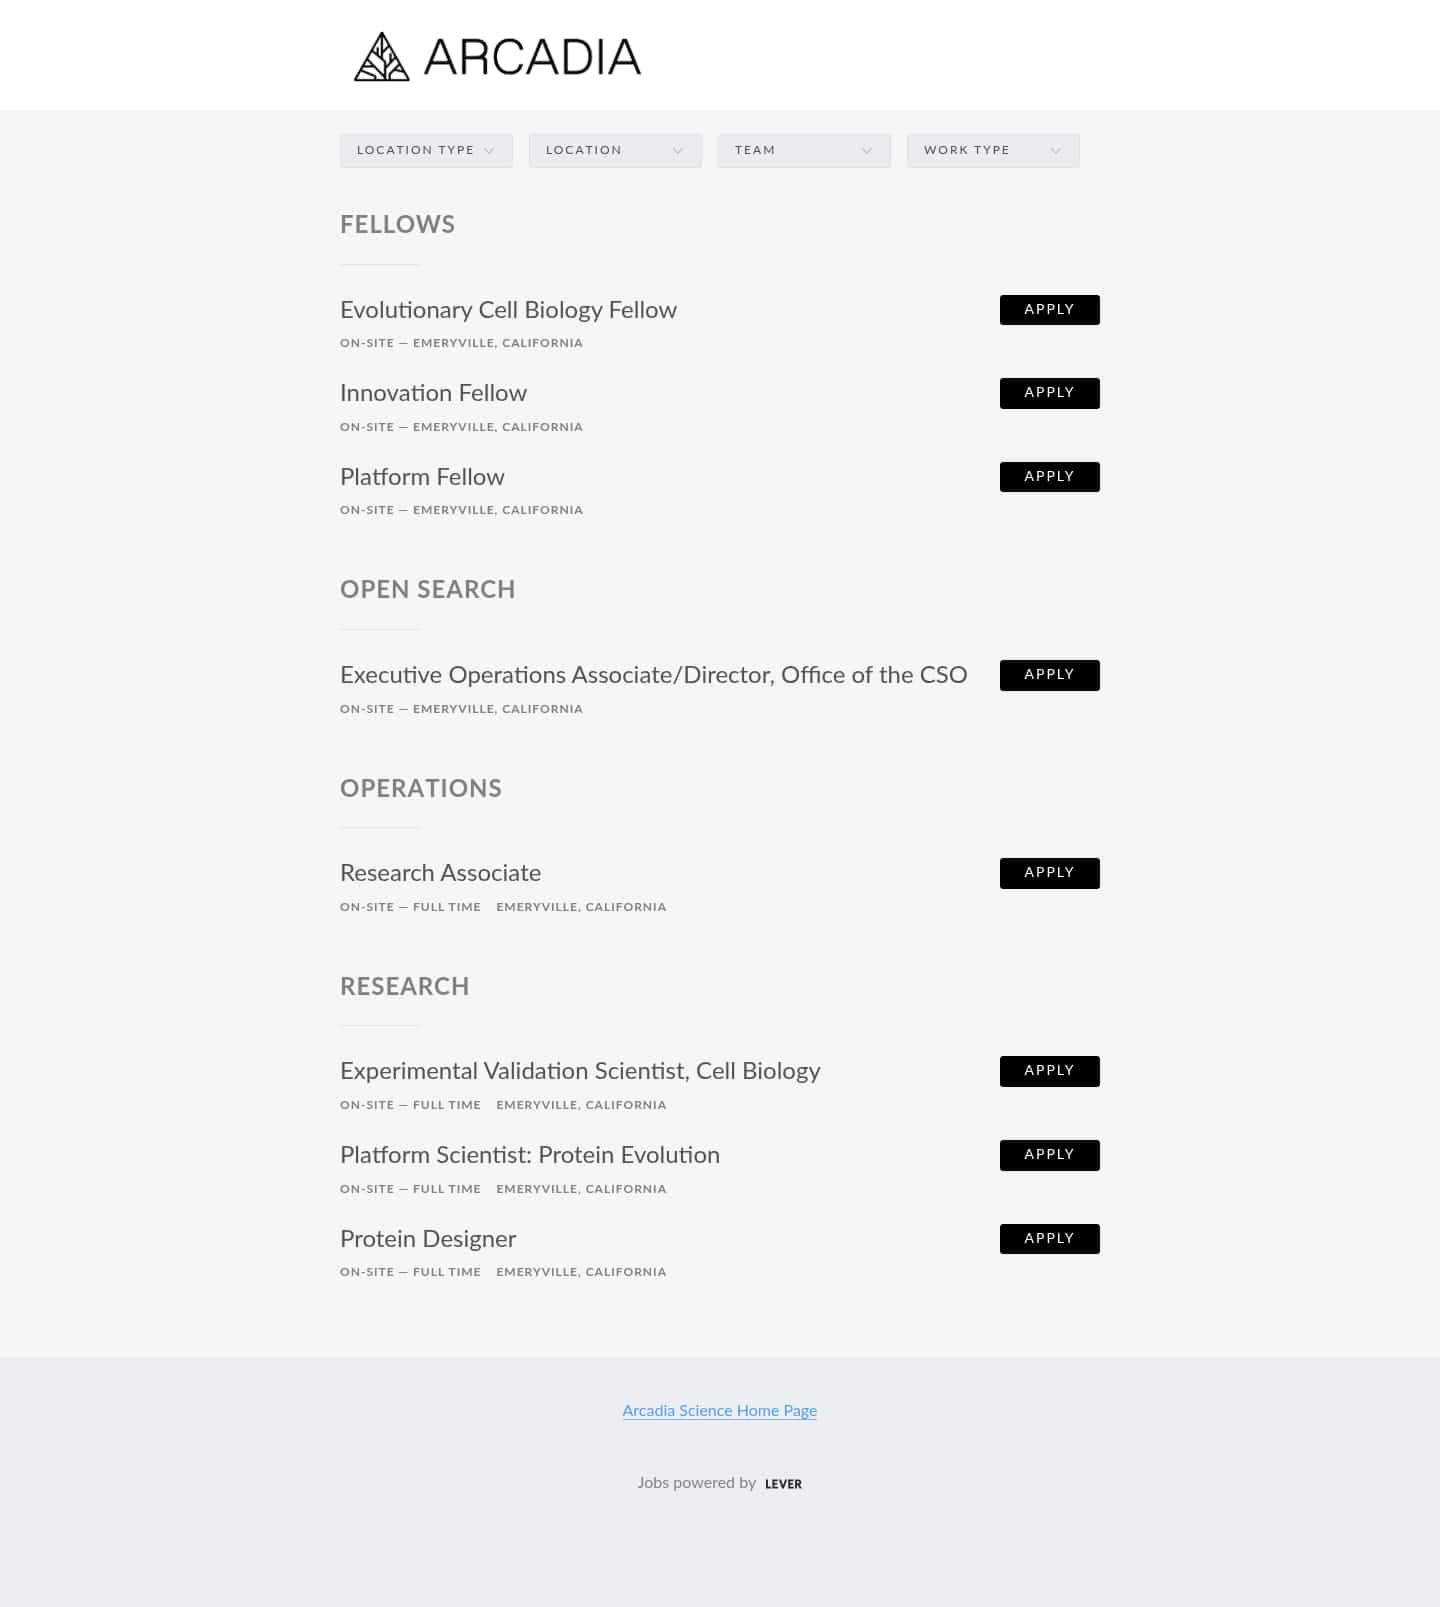Apply for Experimental Validation Scientist, Cell Biology
Screen dimensions: 1440x1607
[x=1049, y=1071]
